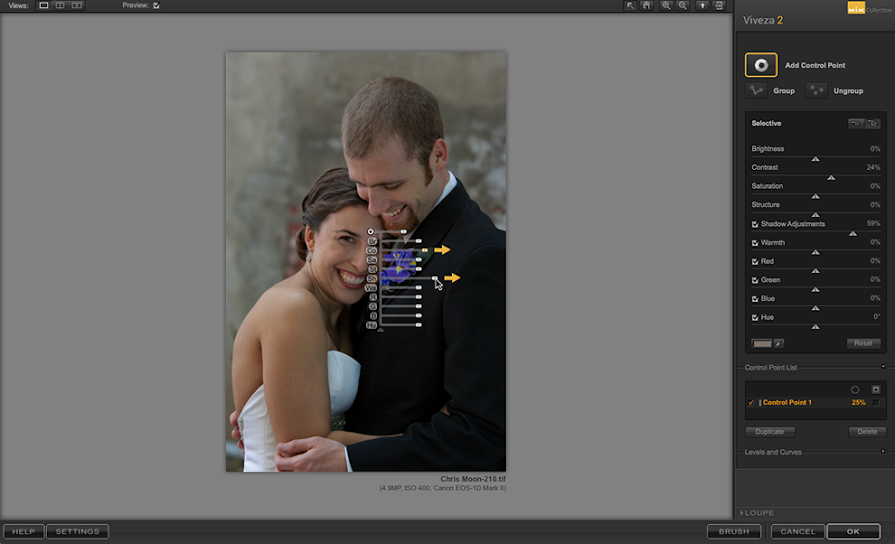Click the Ungroup control points icon
The width and height of the screenshot is (895, 544).
pos(817,90)
